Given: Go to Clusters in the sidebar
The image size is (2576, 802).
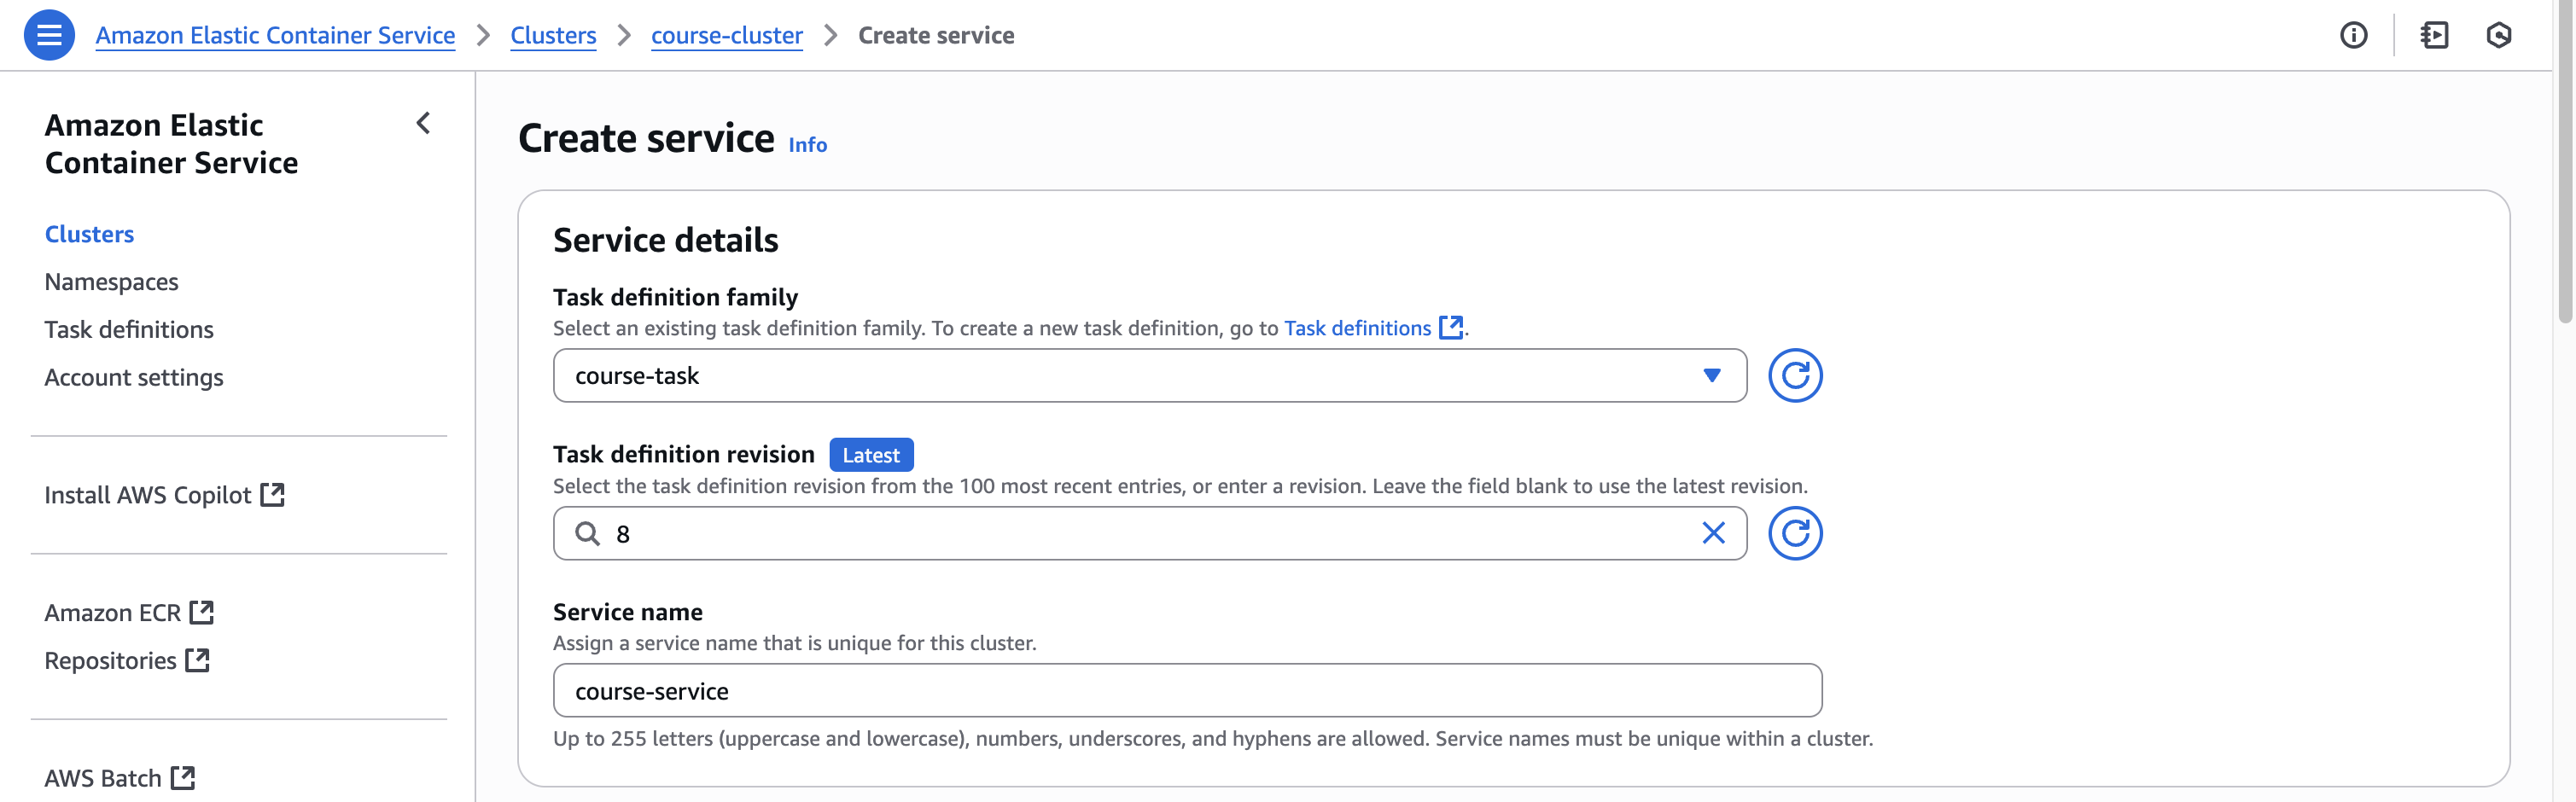Looking at the screenshot, I should coord(89,234).
